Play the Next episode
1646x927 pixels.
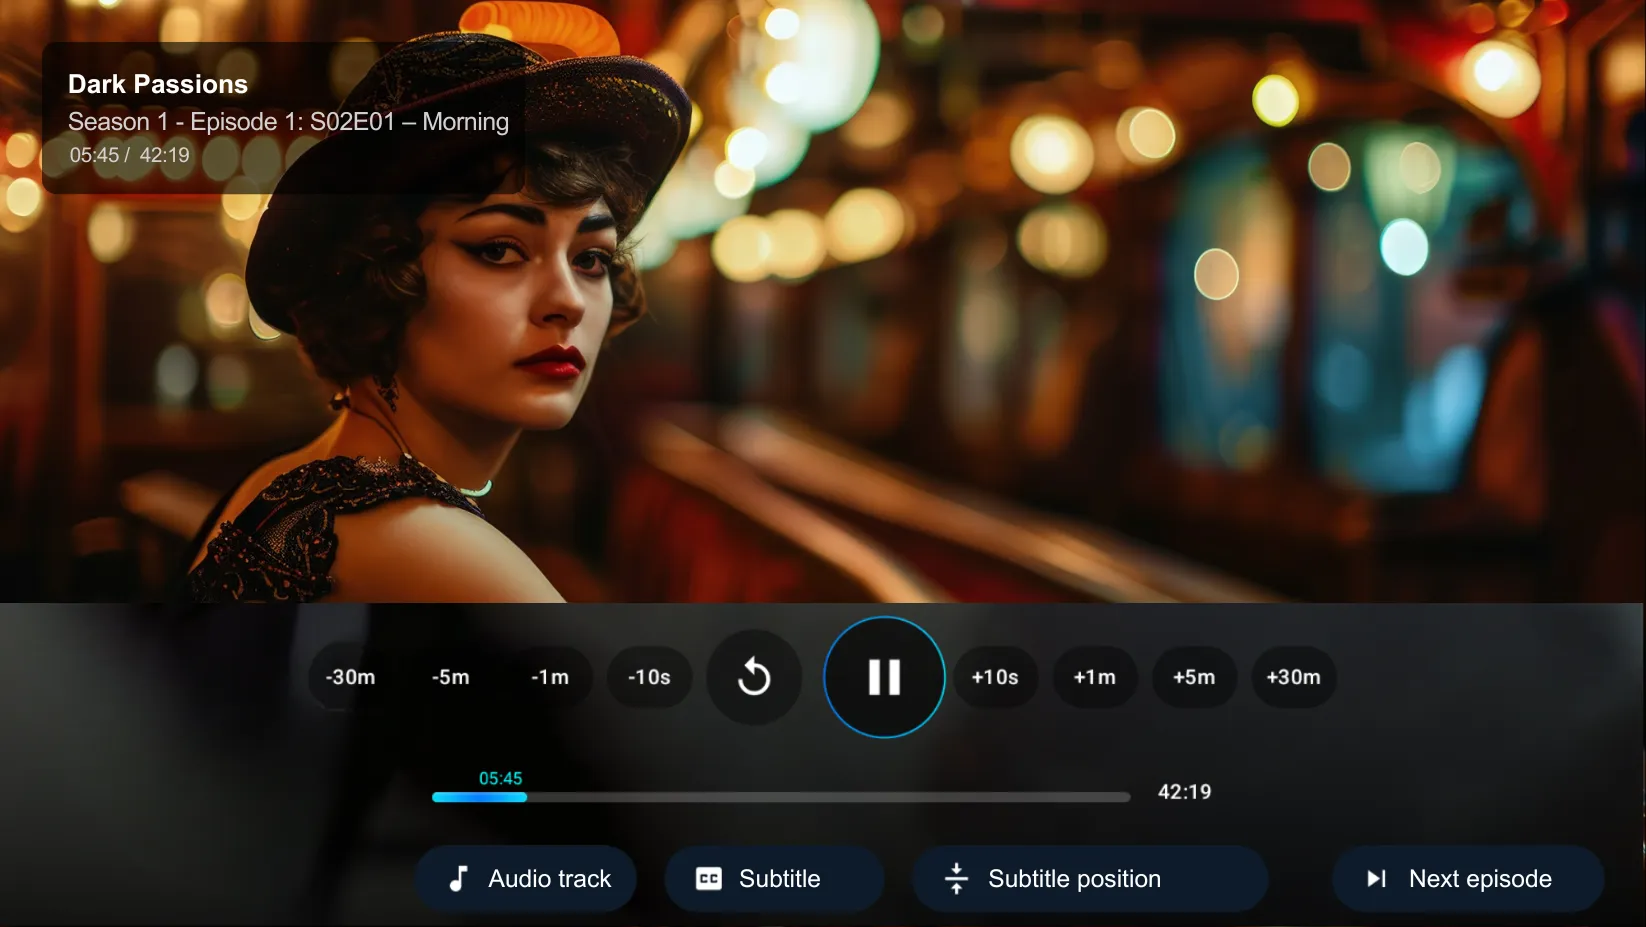point(1467,879)
